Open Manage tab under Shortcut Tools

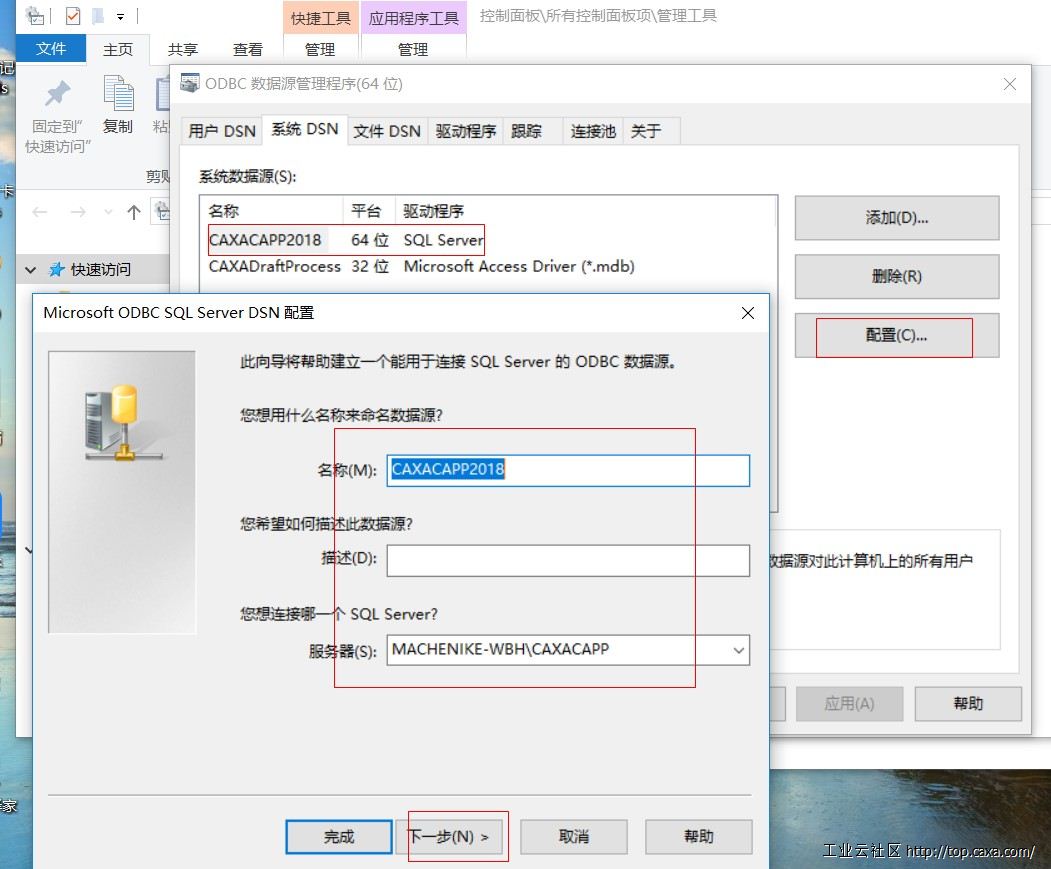[320, 49]
